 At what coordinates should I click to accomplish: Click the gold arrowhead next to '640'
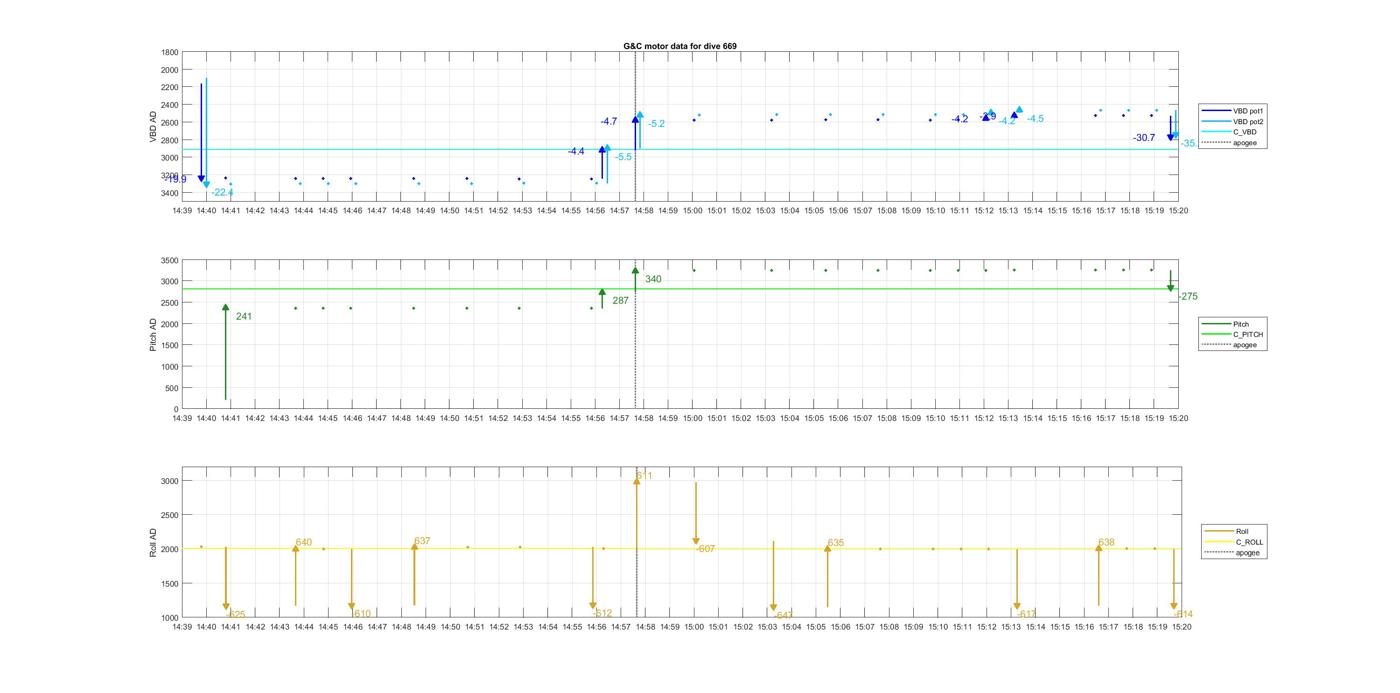click(295, 548)
